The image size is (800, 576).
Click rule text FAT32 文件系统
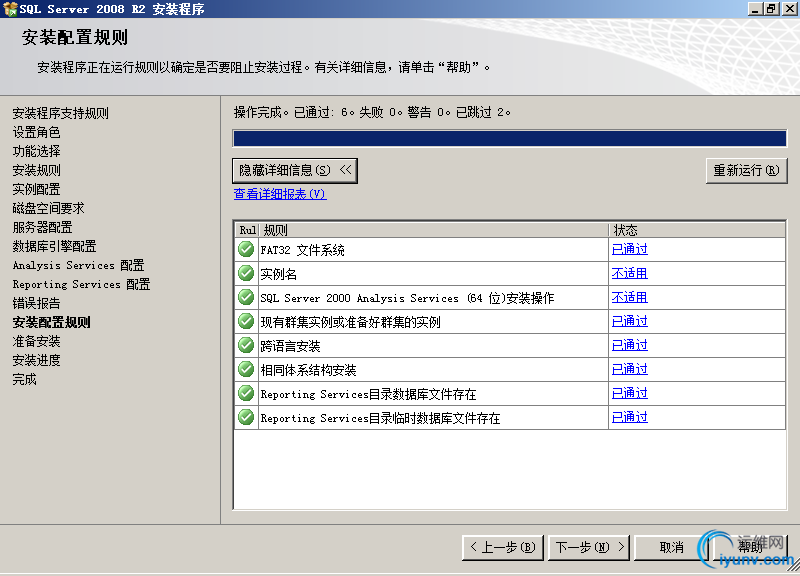click(x=302, y=250)
